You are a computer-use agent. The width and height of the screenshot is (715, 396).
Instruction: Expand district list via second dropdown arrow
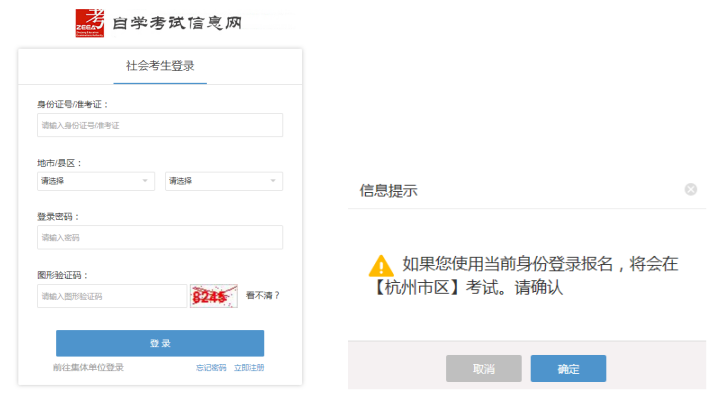273,181
